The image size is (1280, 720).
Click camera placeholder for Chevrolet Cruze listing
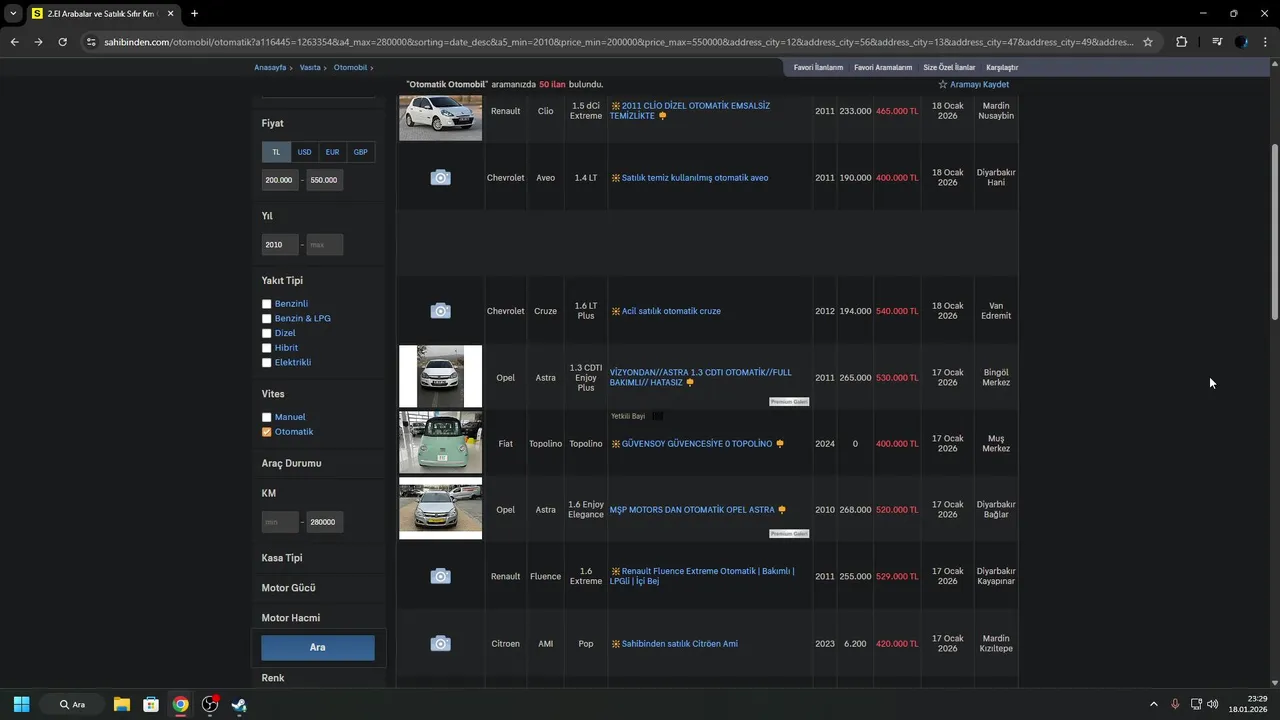click(440, 311)
